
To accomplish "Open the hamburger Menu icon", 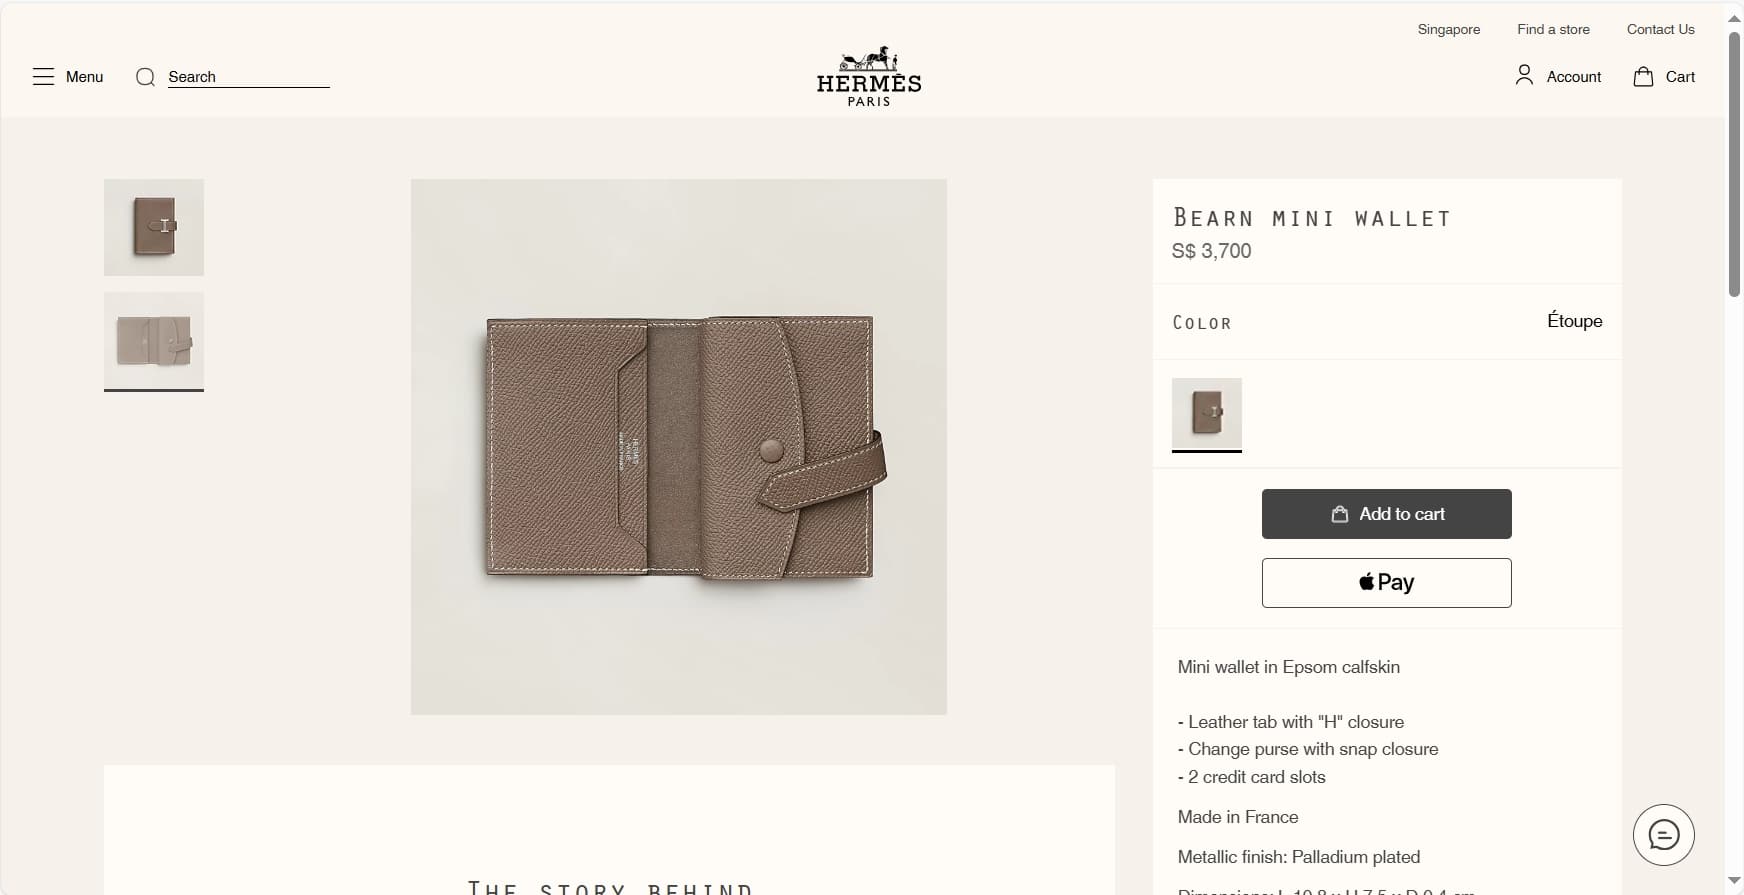I will point(43,77).
